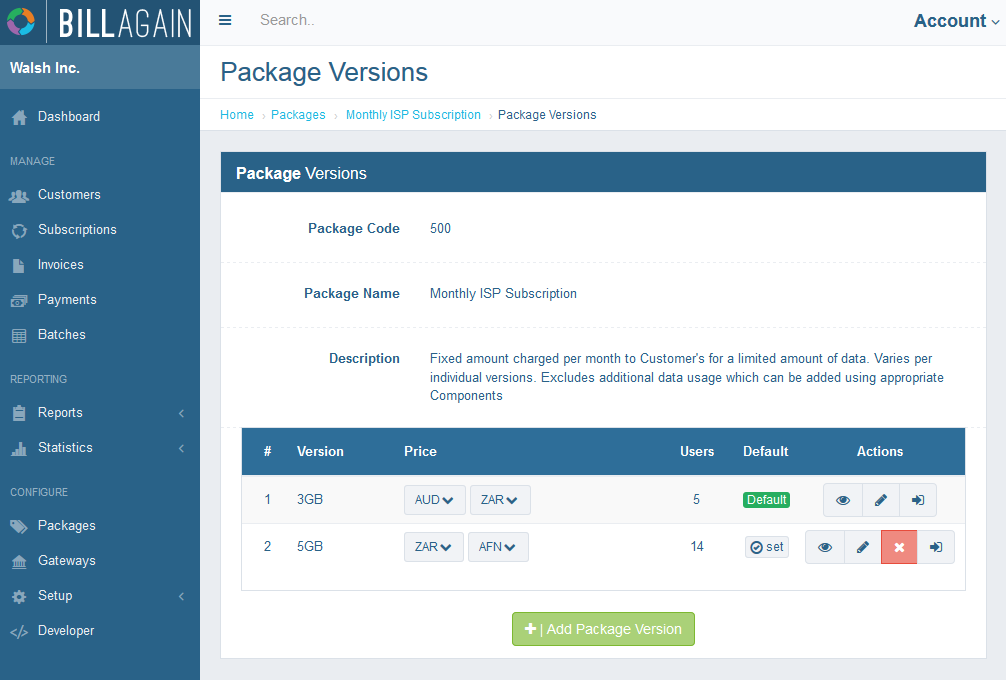
Task: Delete the 5GB version with red X
Action: 899,547
